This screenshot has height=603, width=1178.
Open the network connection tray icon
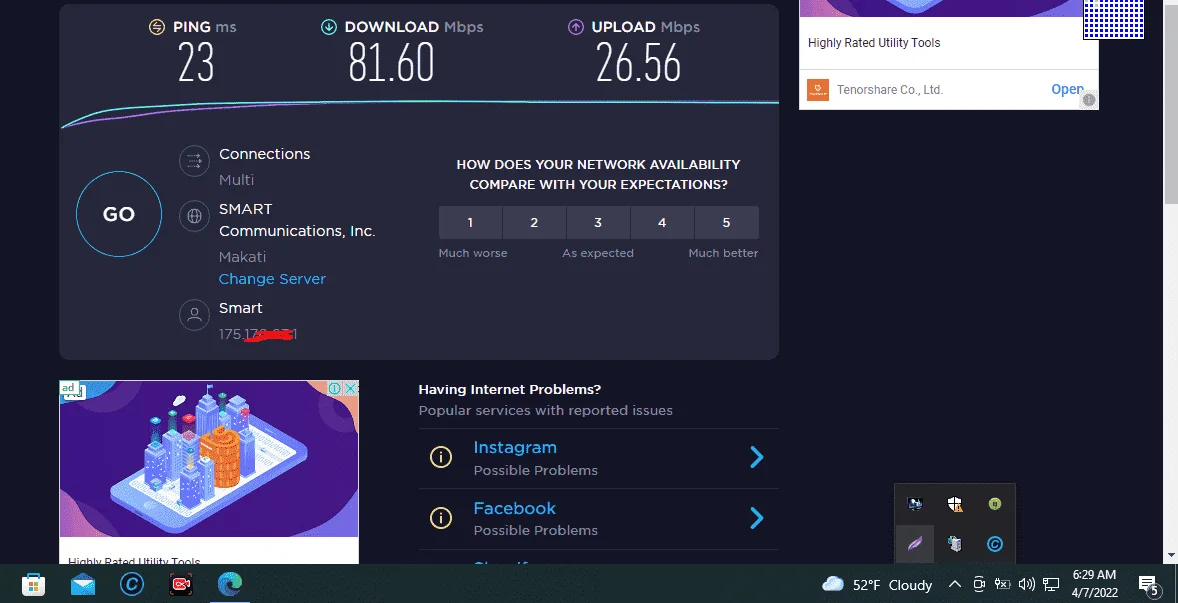[x=1051, y=584]
